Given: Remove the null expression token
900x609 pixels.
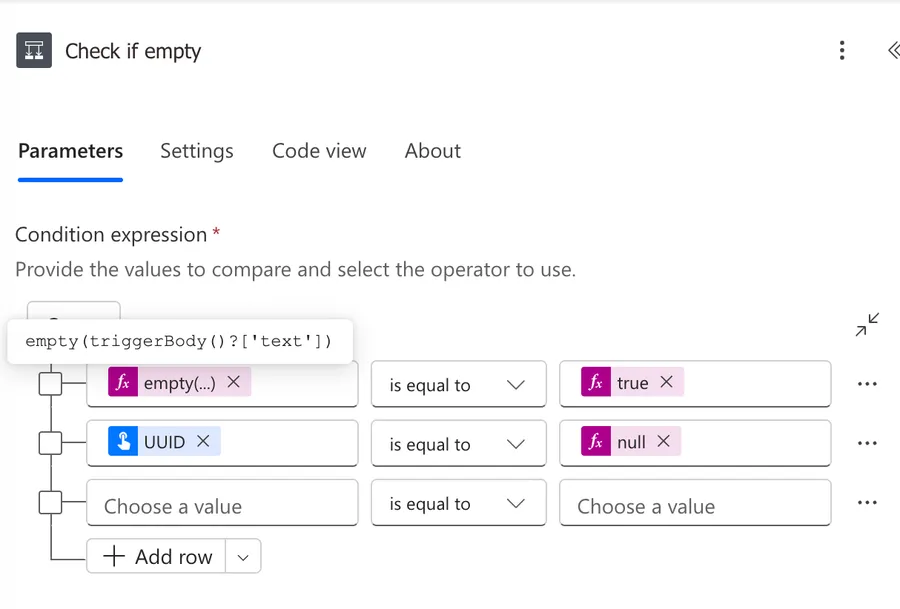Looking at the screenshot, I should 663,441.
